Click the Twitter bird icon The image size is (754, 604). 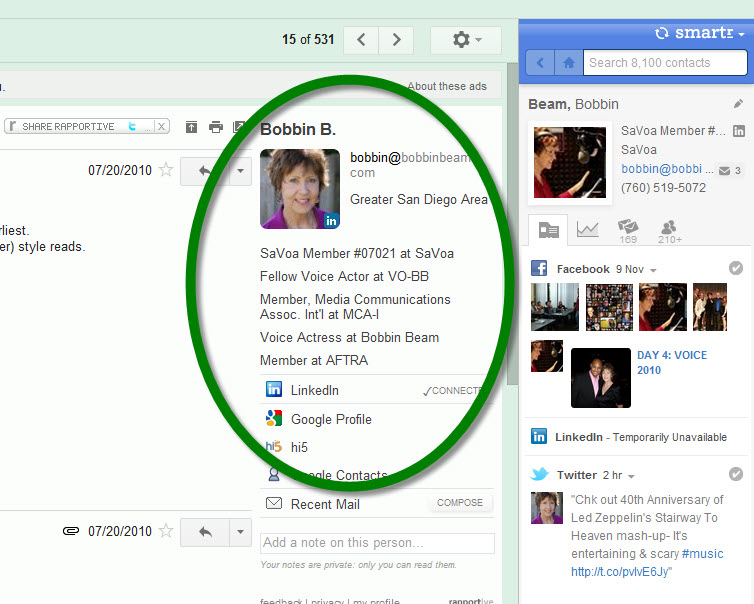(x=540, y=474)
